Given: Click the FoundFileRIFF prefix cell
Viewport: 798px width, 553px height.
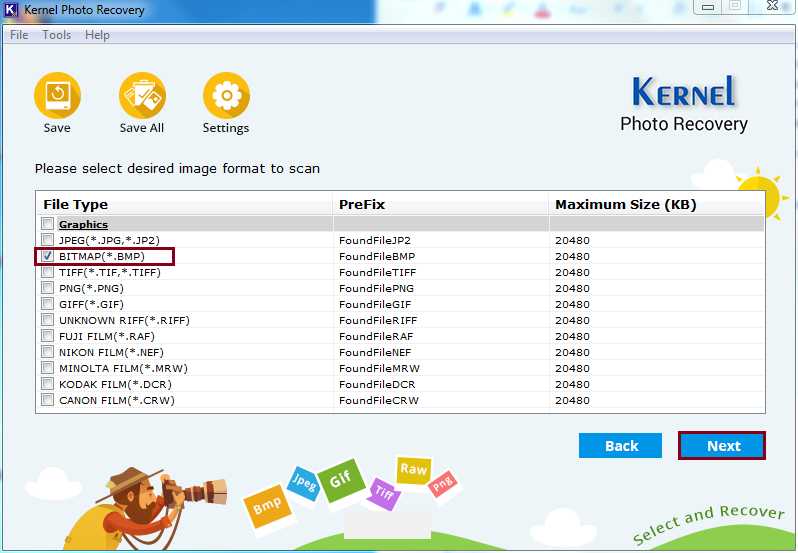Looking at the screenshot, I should click(x=378, y=321).
